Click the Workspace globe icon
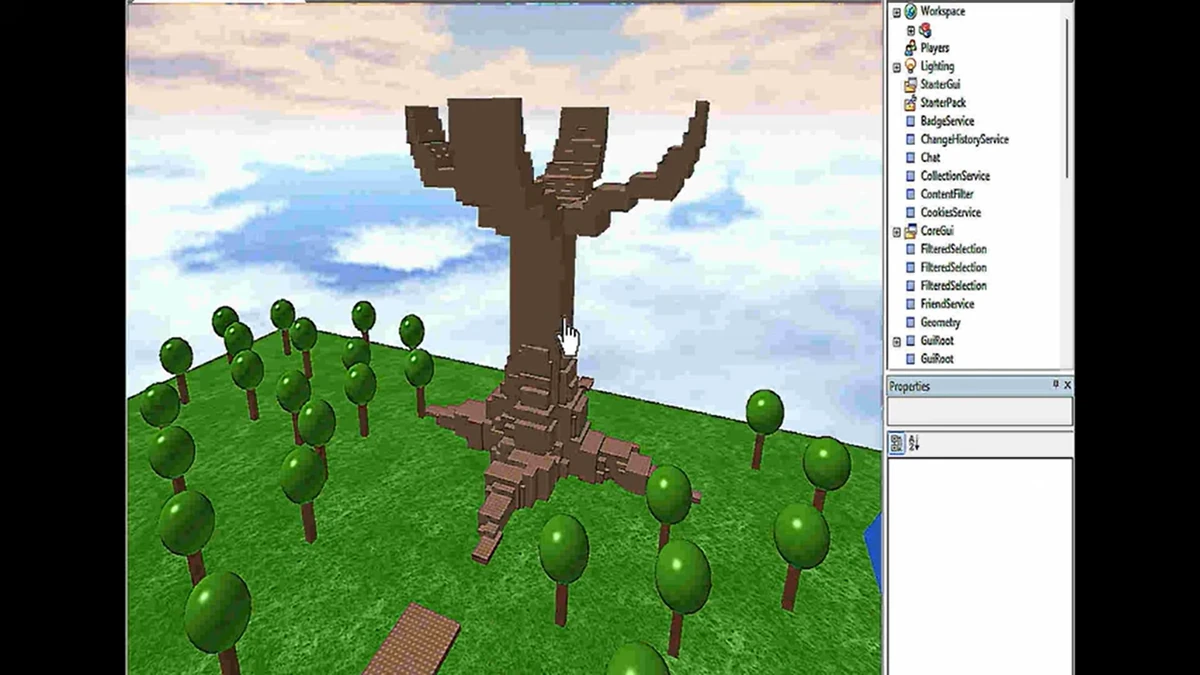The width and height of the screenshot is (1200, 675). (x=910, y=12)
